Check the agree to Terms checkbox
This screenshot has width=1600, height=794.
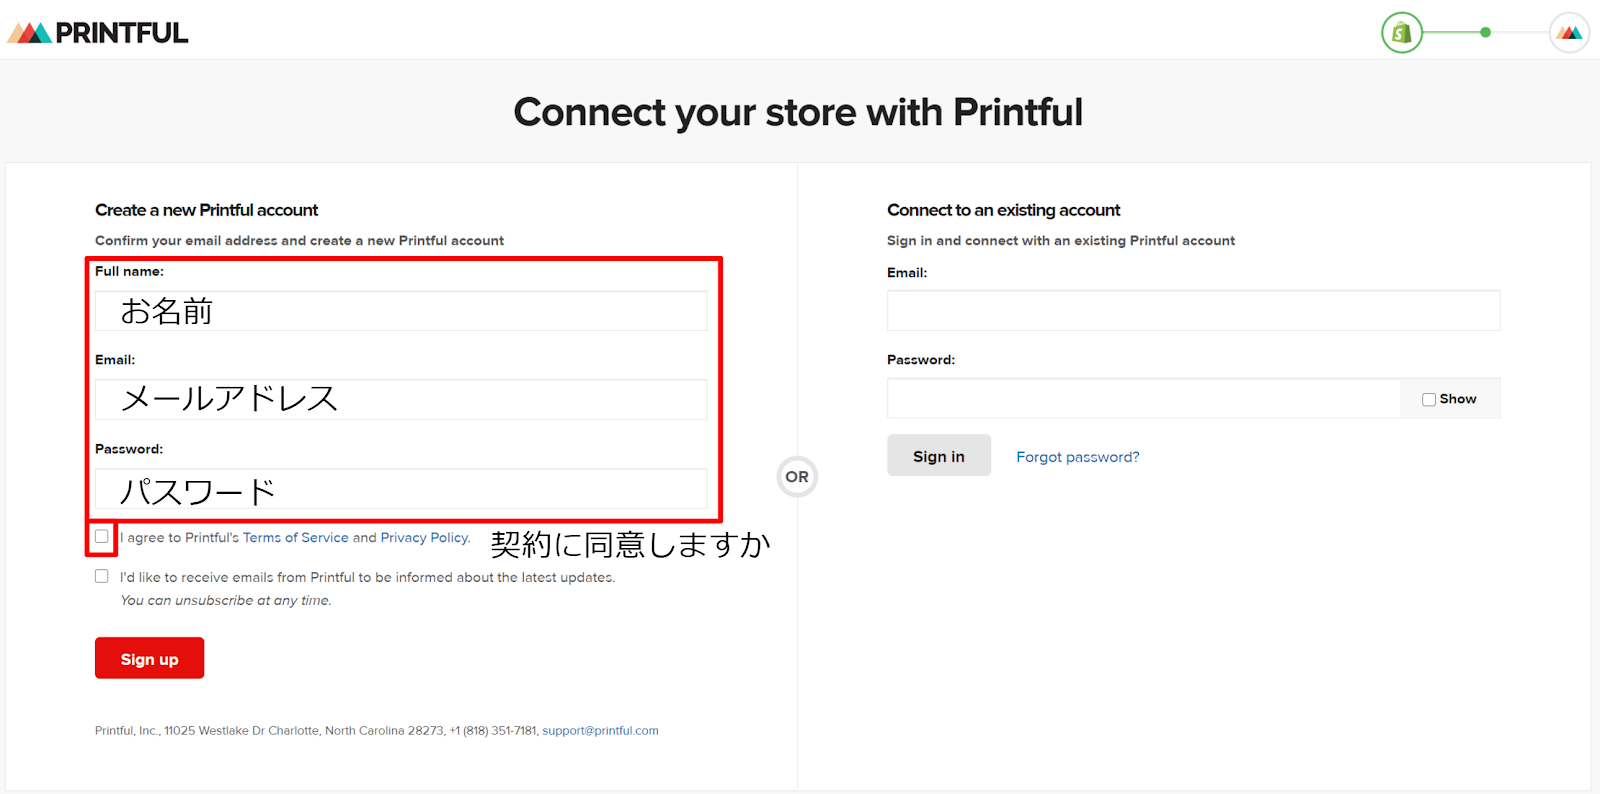coord(102,537)
